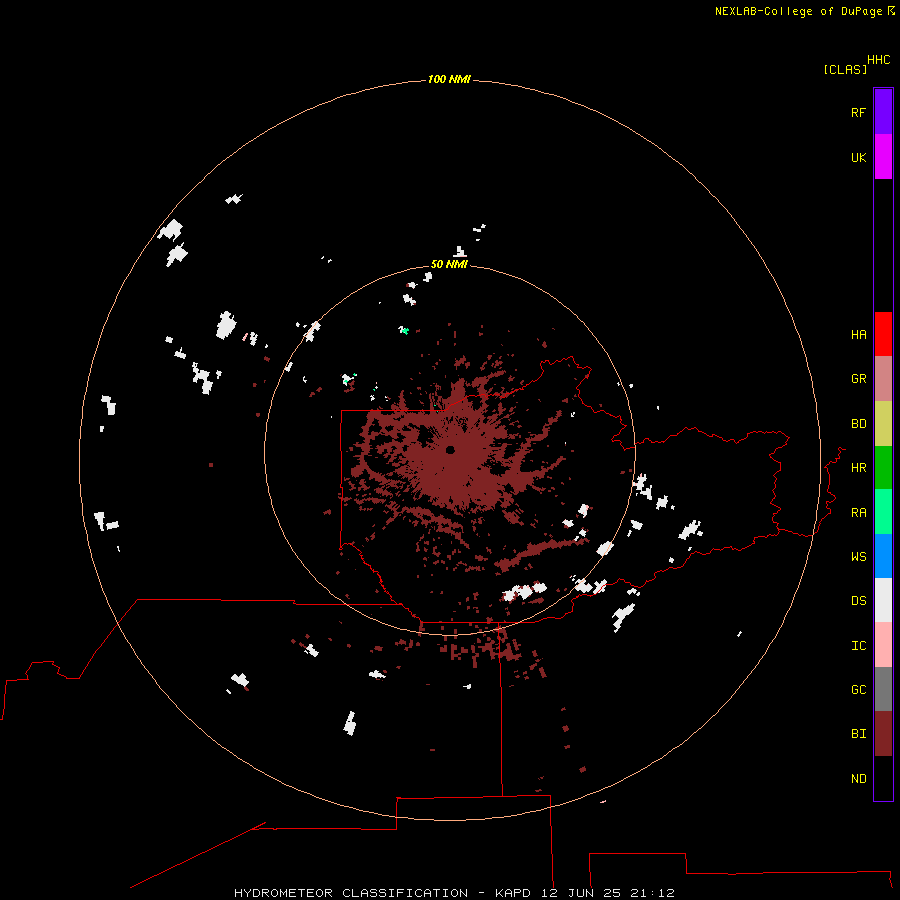Select the BD yellow legend swatch
Image resolution: width=900 pixels, height=900 pixels.
click(x=883, y=424)
